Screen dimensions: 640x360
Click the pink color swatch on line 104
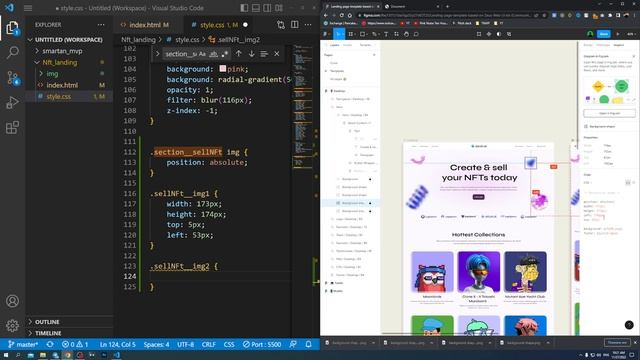click(x=222, y=69)
